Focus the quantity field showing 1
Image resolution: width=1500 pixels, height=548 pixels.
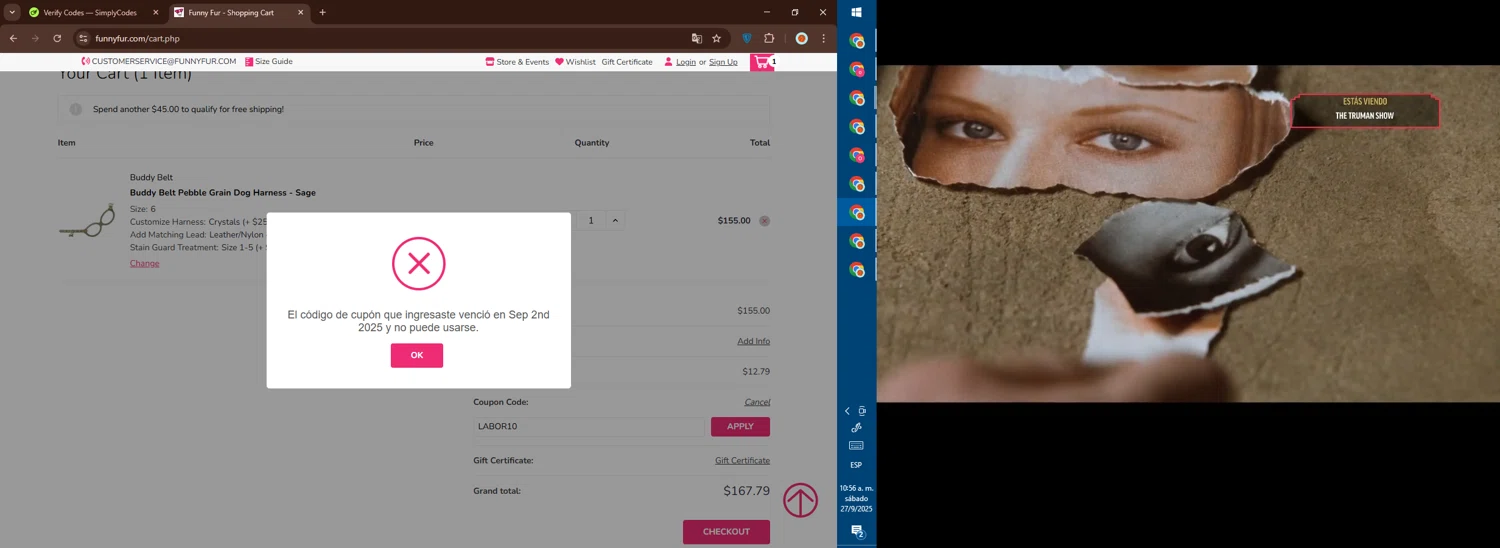[x=590, y=221]
